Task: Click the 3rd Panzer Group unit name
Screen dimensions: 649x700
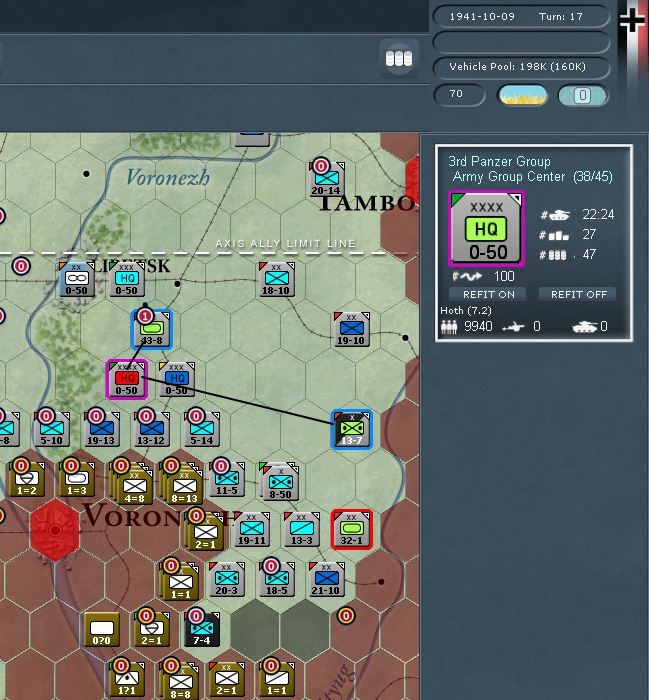Action: click(x=499, y=161)
